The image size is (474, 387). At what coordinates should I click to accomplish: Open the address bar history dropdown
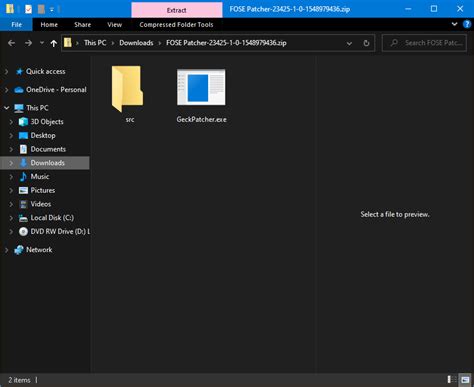point(349,43)
